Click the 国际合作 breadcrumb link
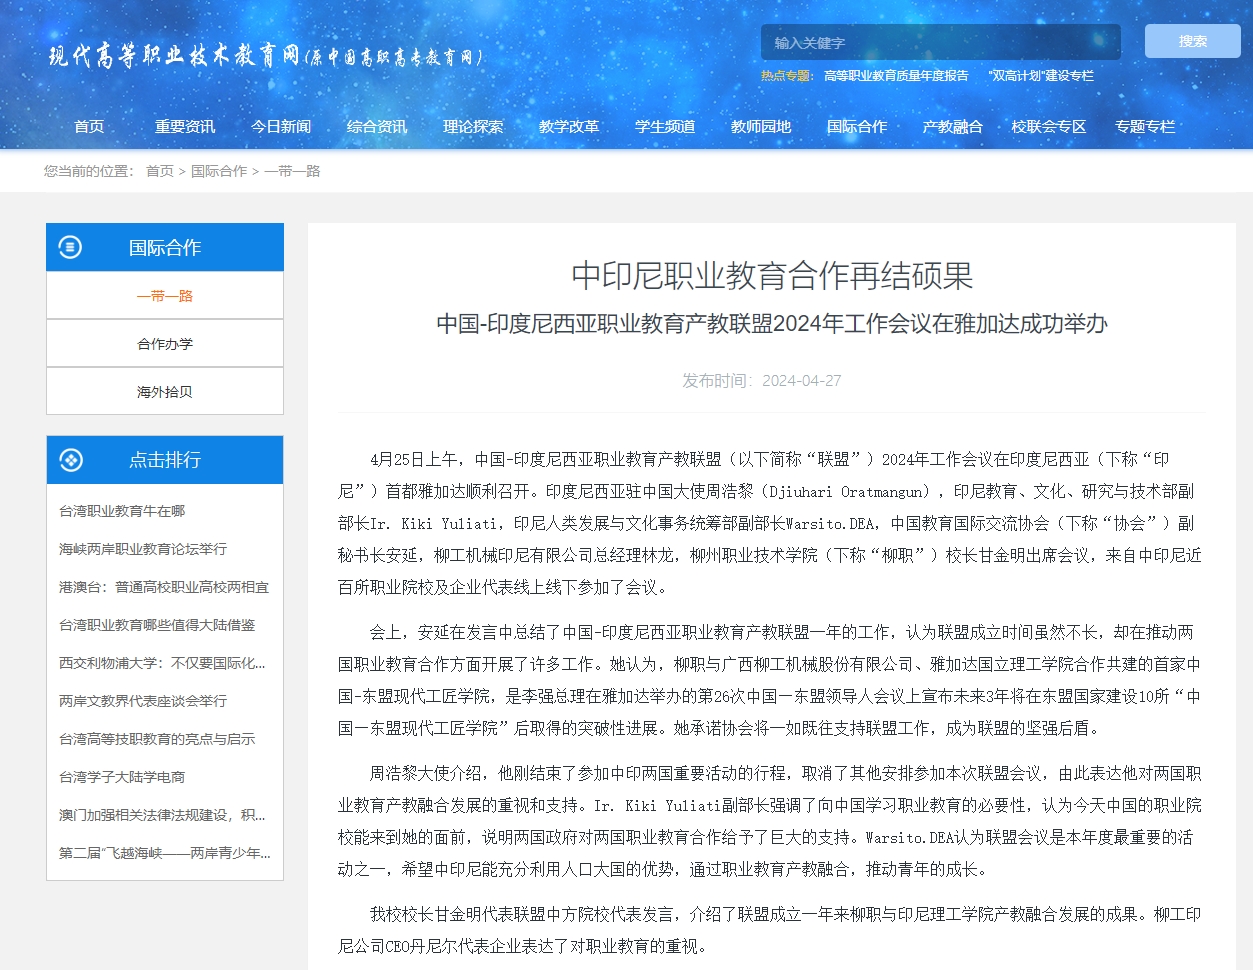Screen dimensions: 1253x970 pyautogui.click(x=219, y=171)
